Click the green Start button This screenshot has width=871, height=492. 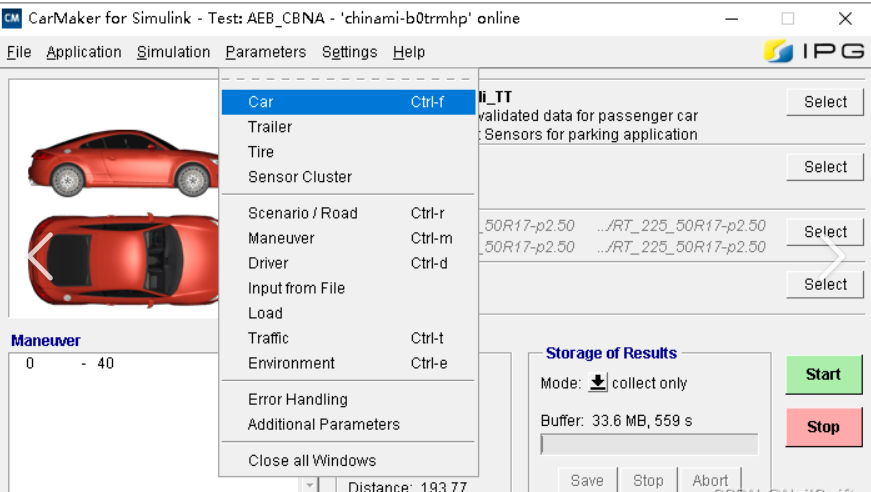pos(824,375)
